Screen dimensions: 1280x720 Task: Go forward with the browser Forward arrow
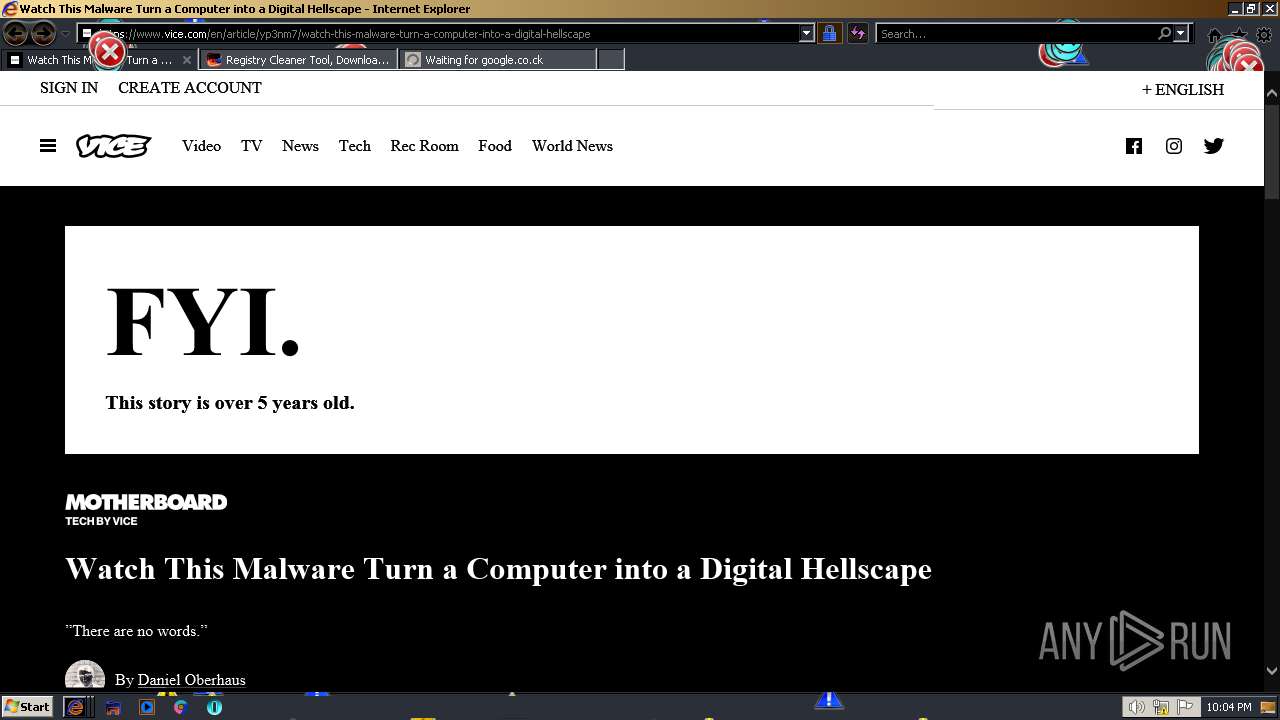tap(43, 34)
